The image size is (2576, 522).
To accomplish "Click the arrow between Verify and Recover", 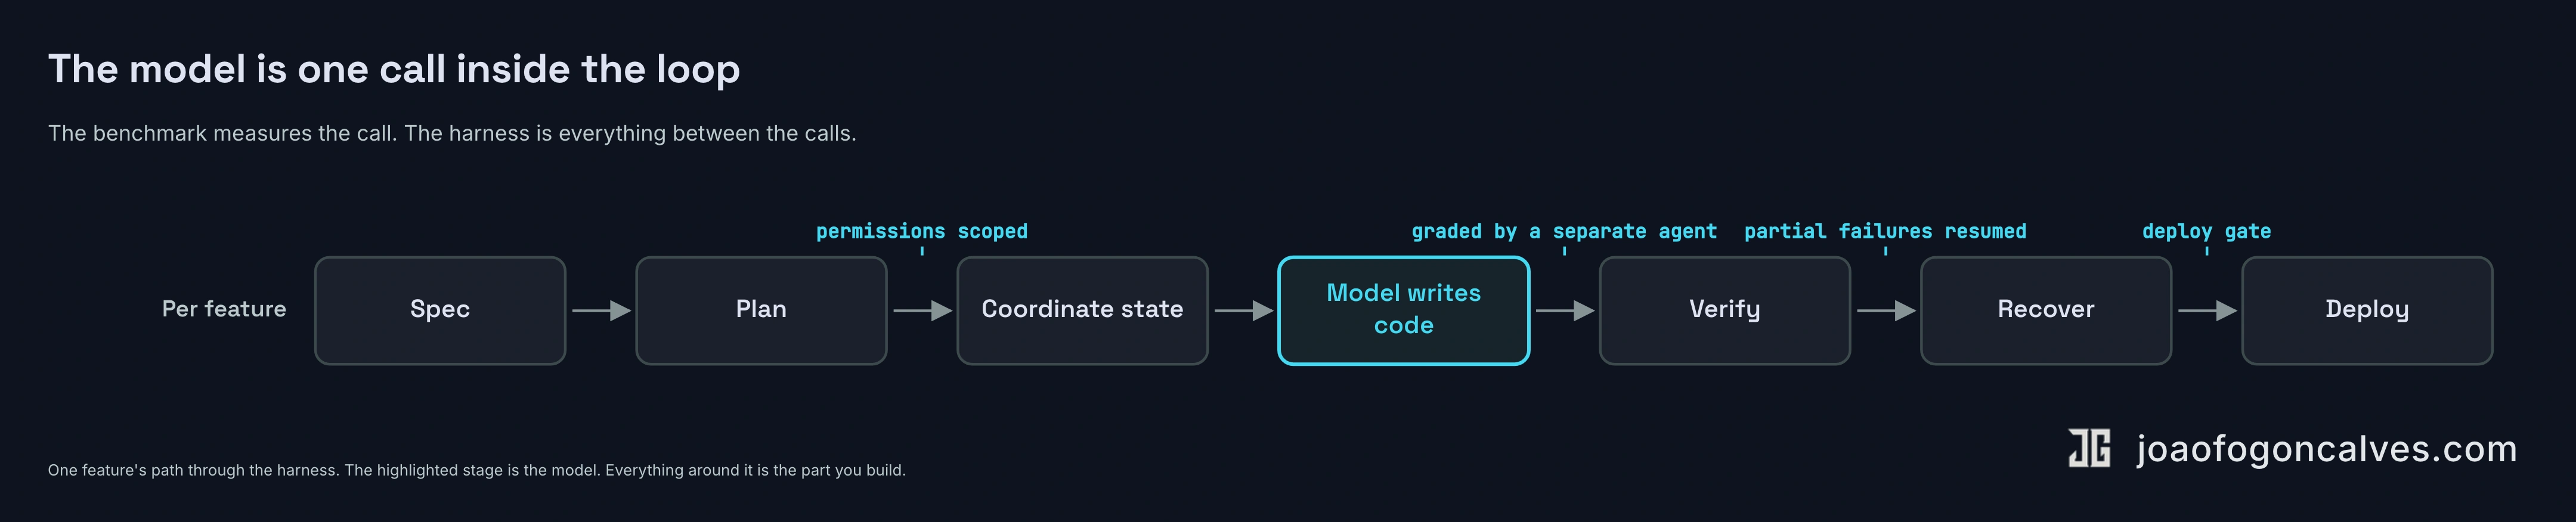I will coord(1886,311).
